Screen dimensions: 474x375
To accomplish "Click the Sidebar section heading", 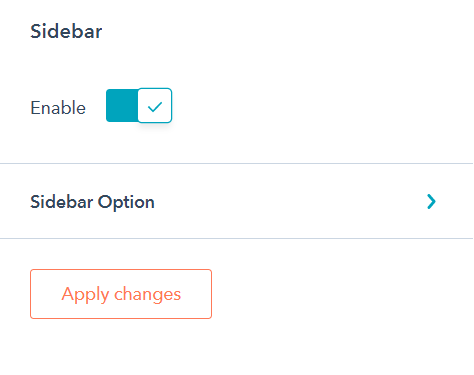I will point(66,32).
